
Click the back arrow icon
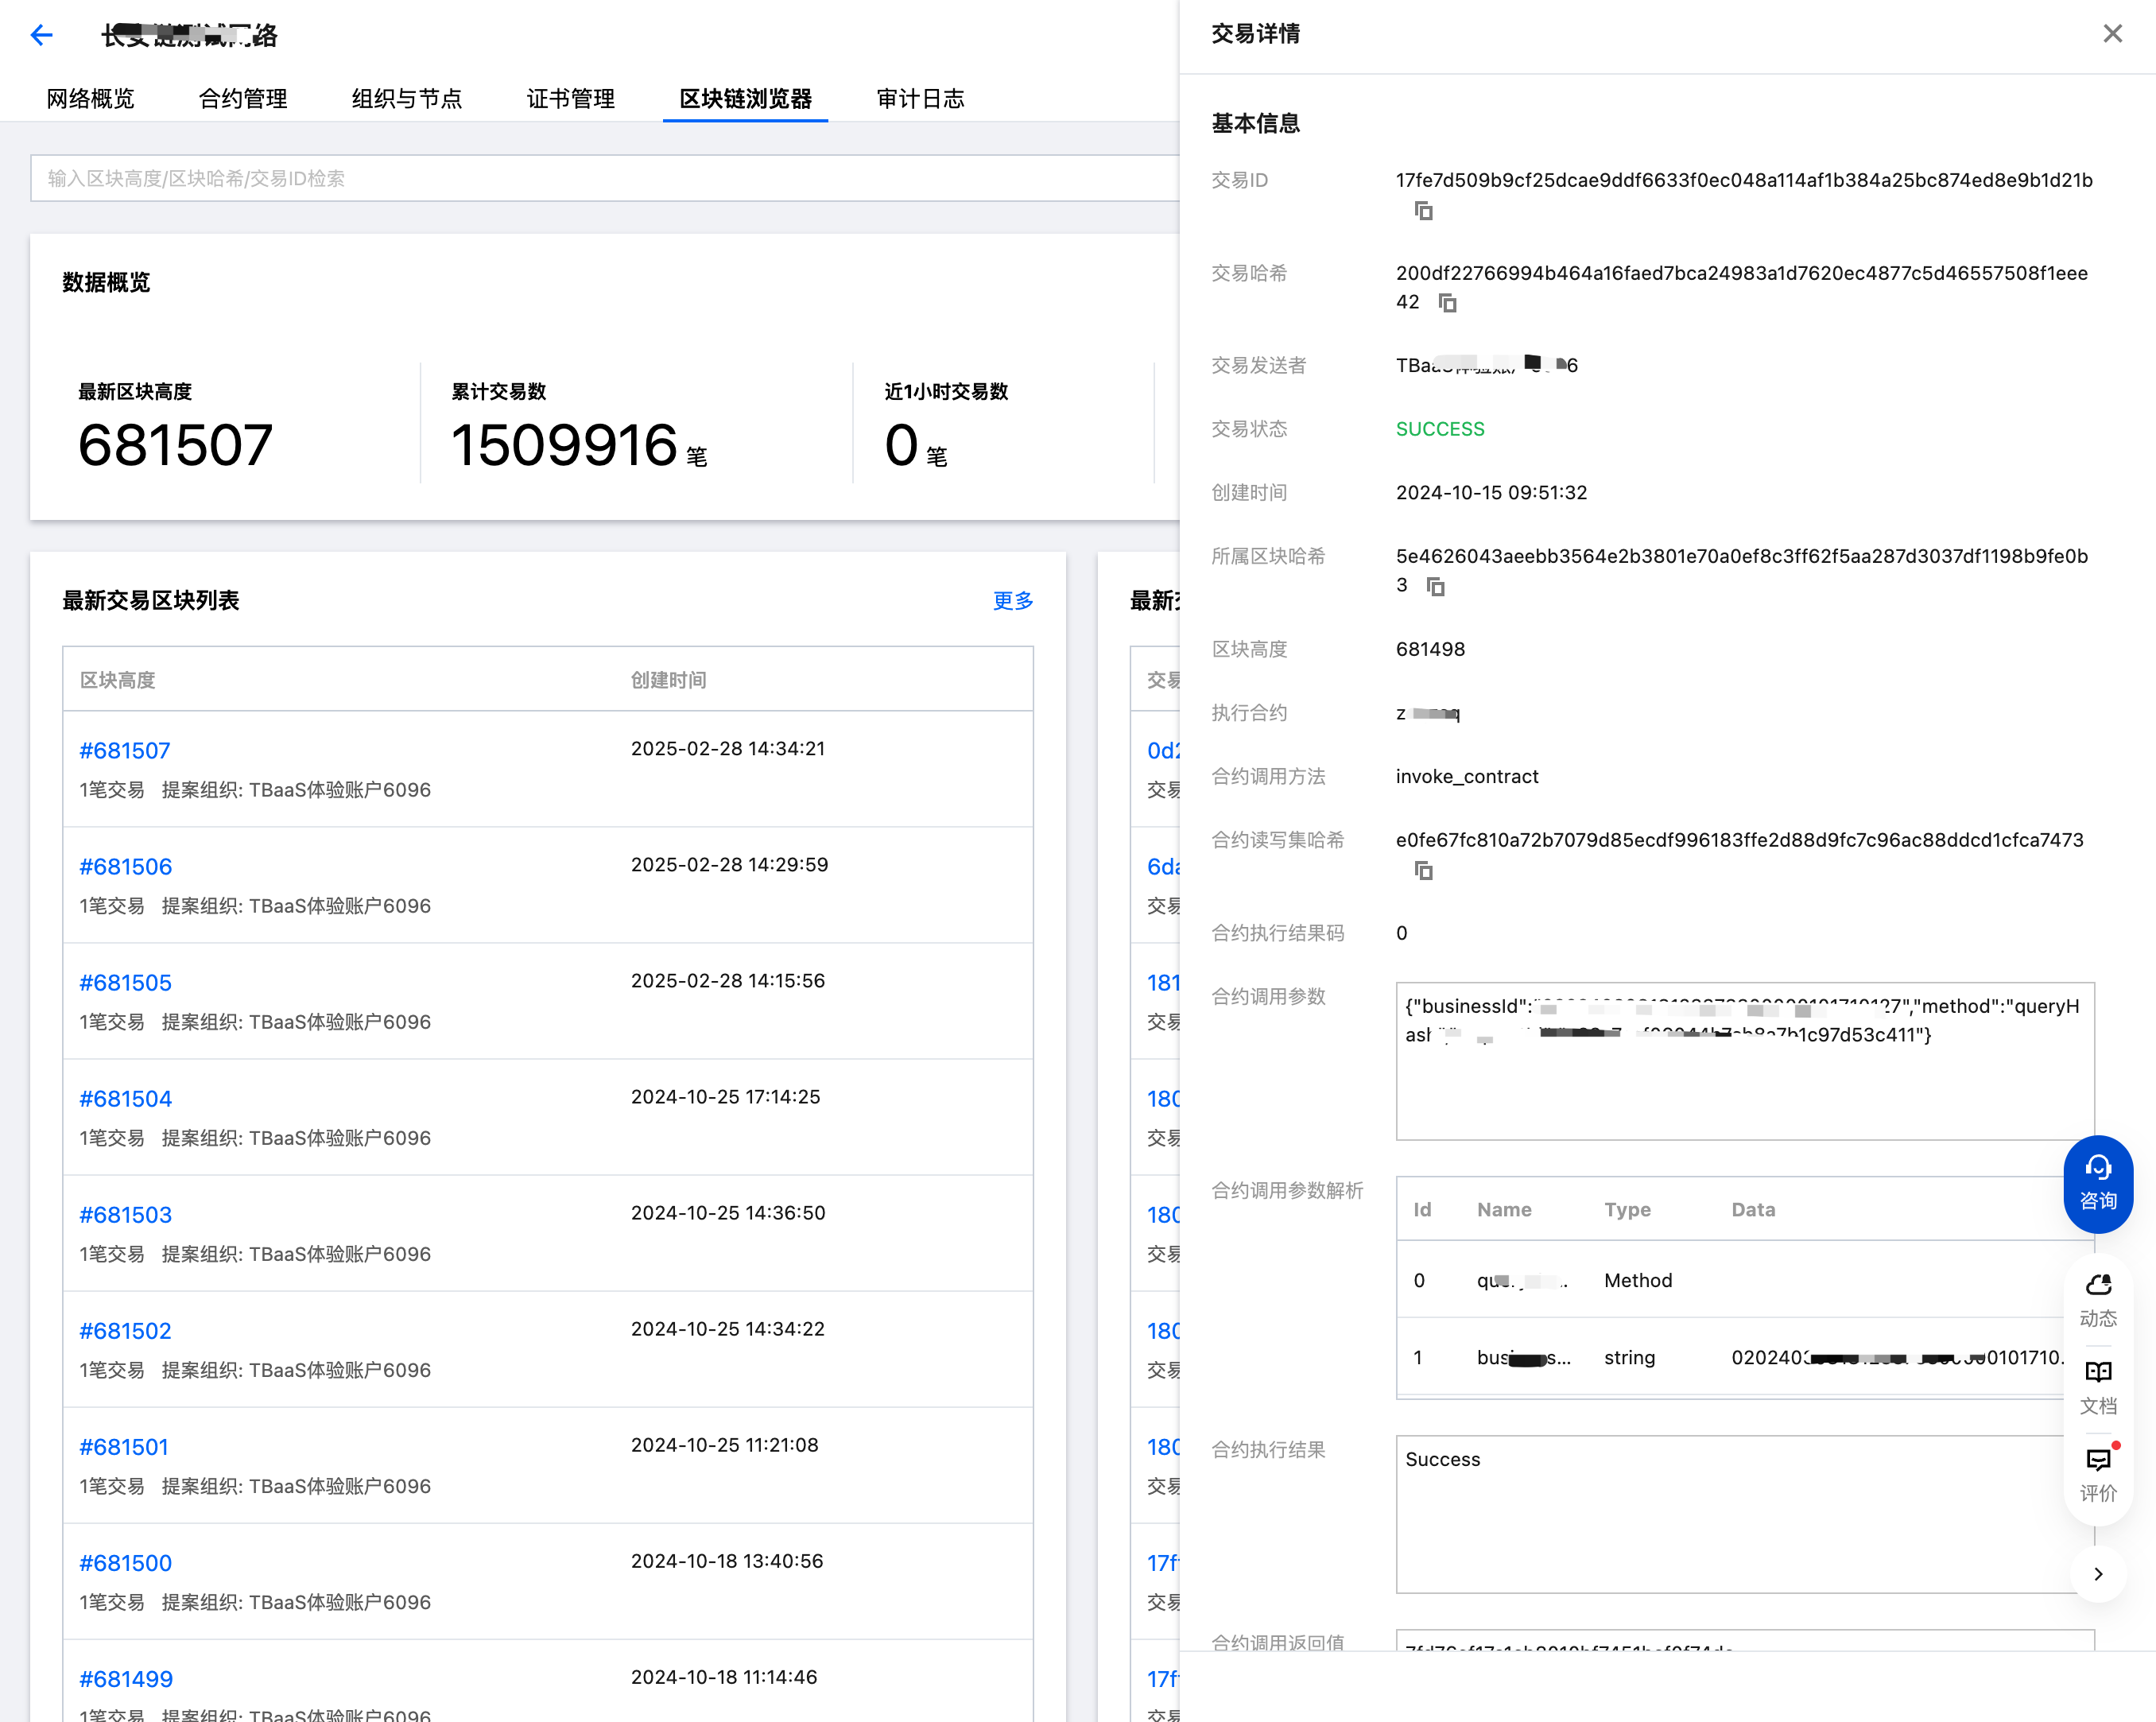click(x=41, y=36)
